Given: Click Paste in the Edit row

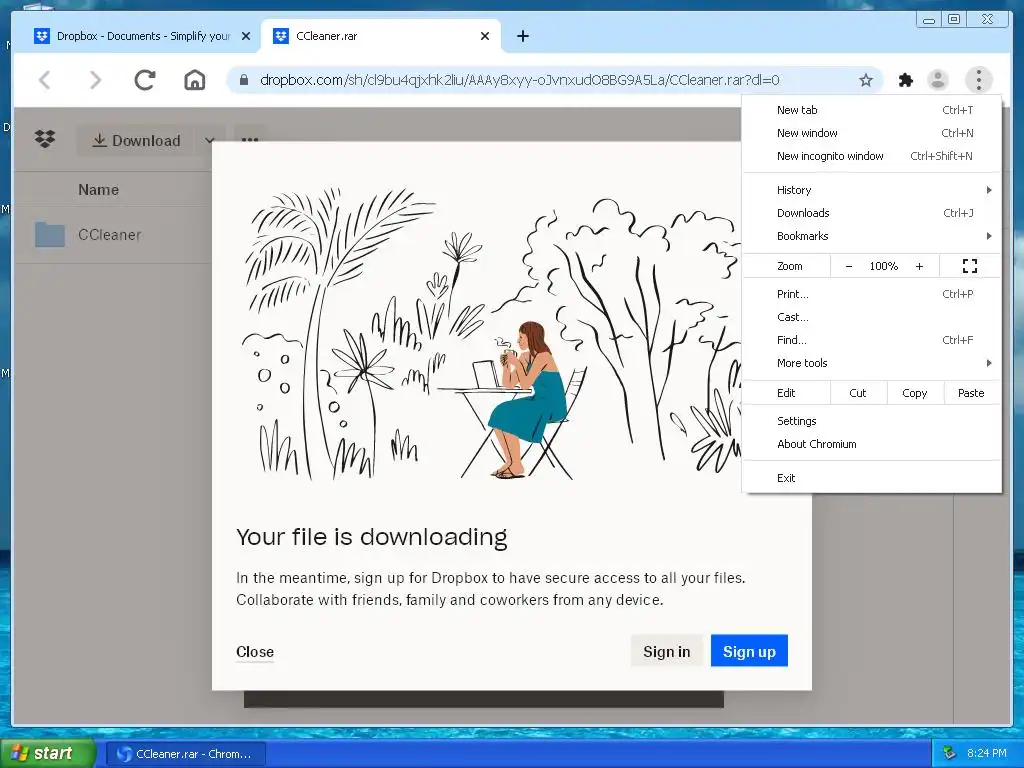Looking at the screenshot, I should click(971, 393).
